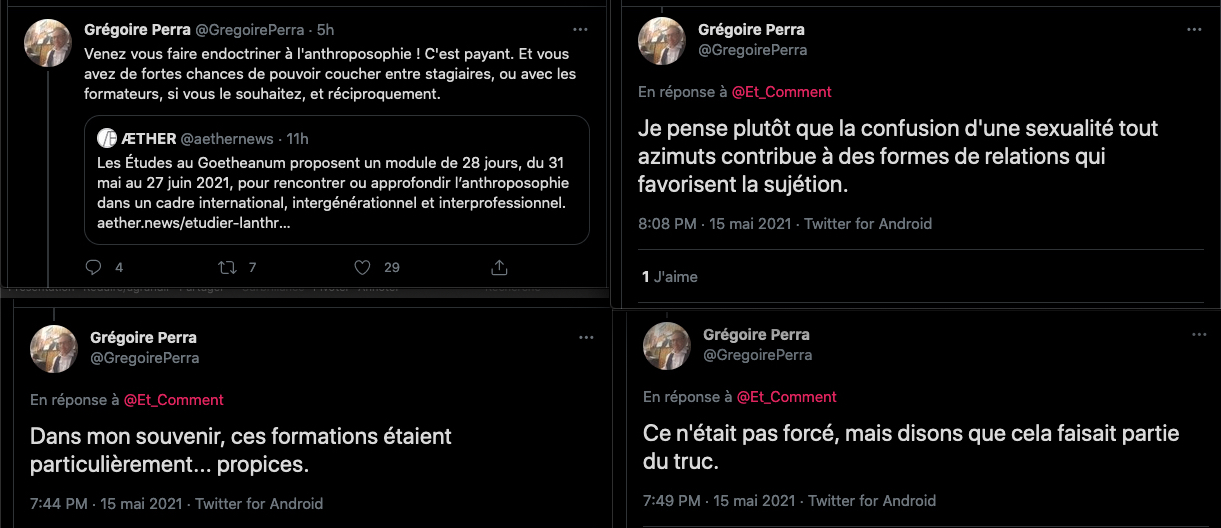
Task: Click the avatar on the 7:49 PM reply
Action: tap(667, 346)
